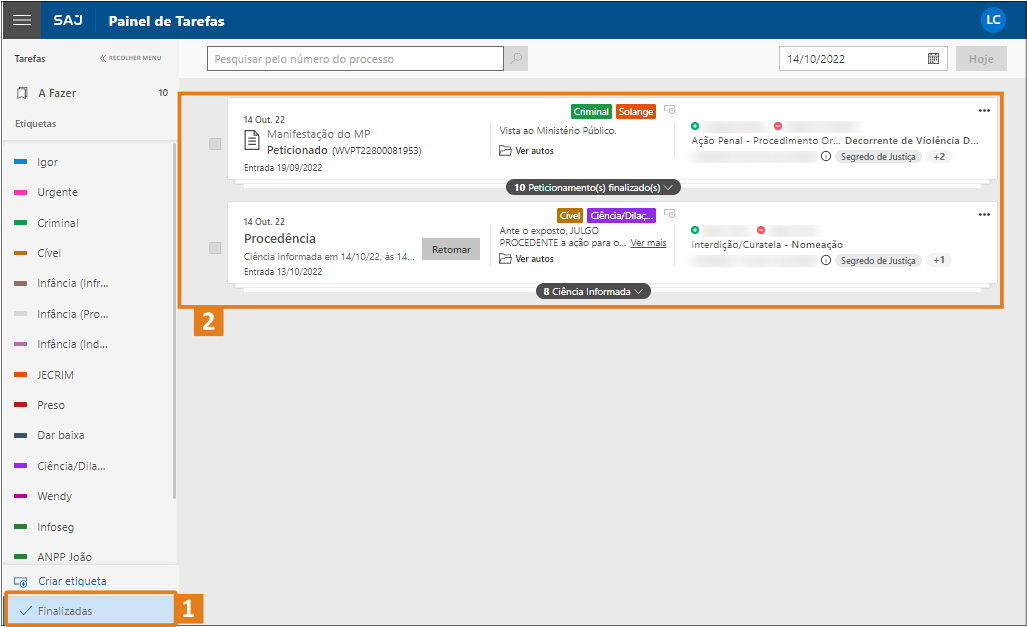Select Finalizadas in the sidebar
The height and width of the screenshot is (627, 1027).
coord(65,610)
